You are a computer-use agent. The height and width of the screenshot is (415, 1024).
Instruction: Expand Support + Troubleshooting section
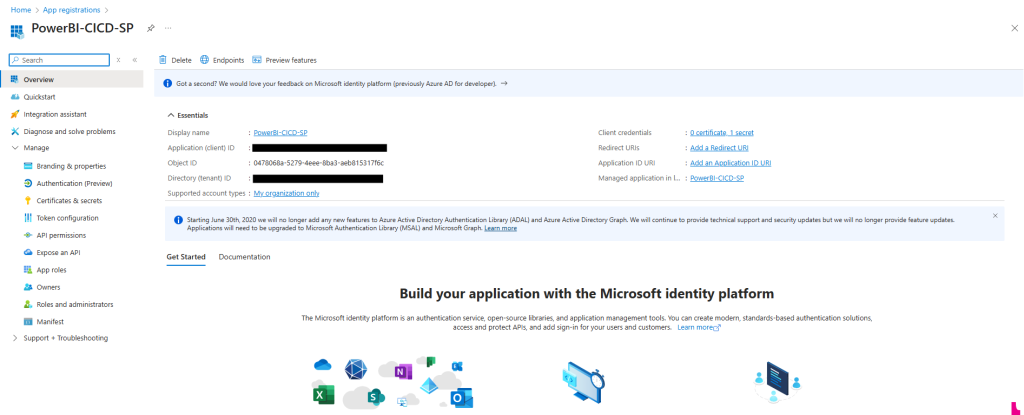click(x=14, y=338)
